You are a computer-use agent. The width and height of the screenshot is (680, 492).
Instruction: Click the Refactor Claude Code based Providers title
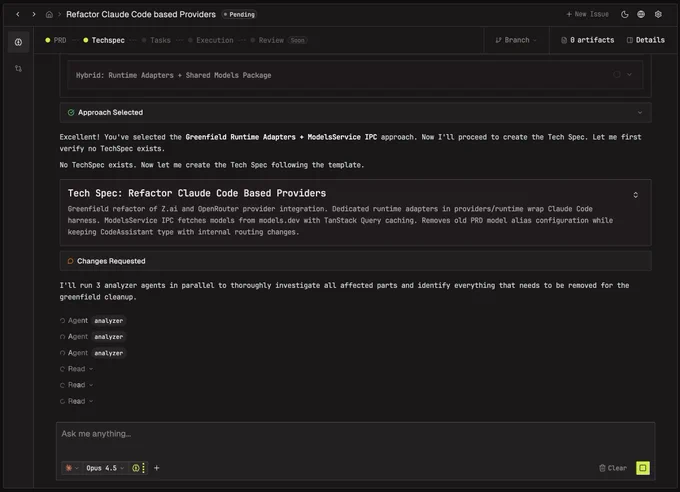(x=141, y=14)
